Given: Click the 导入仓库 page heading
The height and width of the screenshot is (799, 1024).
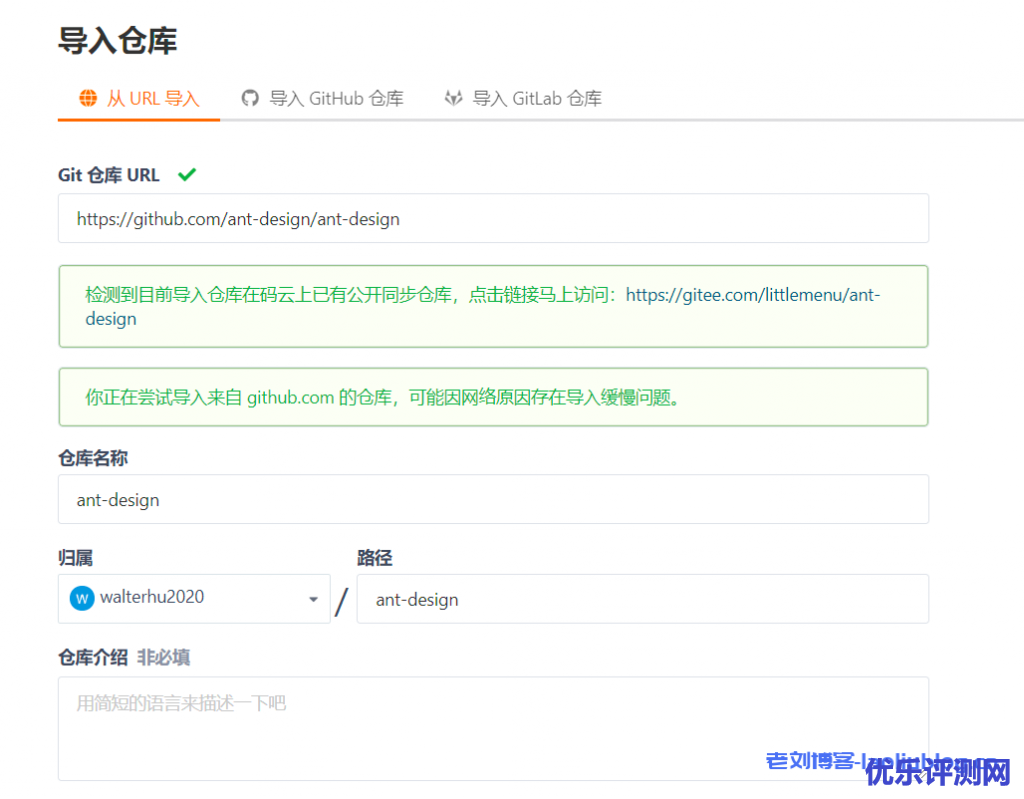Looking at the screenshot, I should point(118,41).
